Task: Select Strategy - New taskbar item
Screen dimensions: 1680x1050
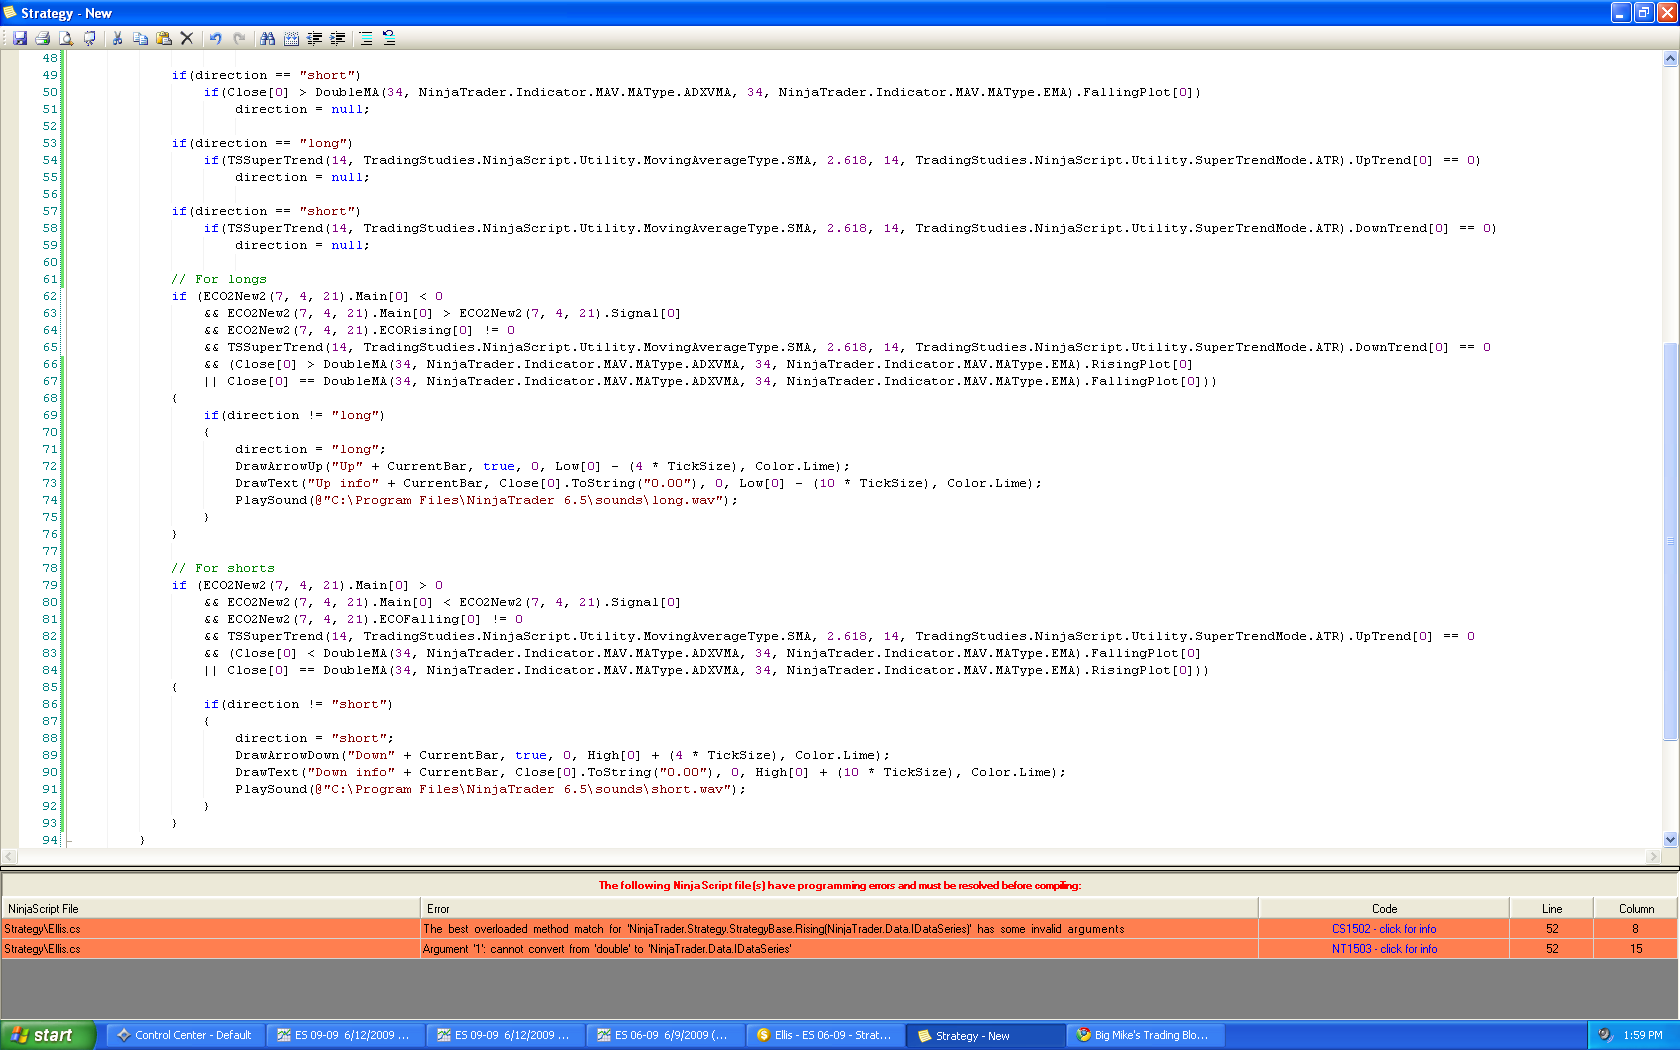Action: click(984, 1035)
